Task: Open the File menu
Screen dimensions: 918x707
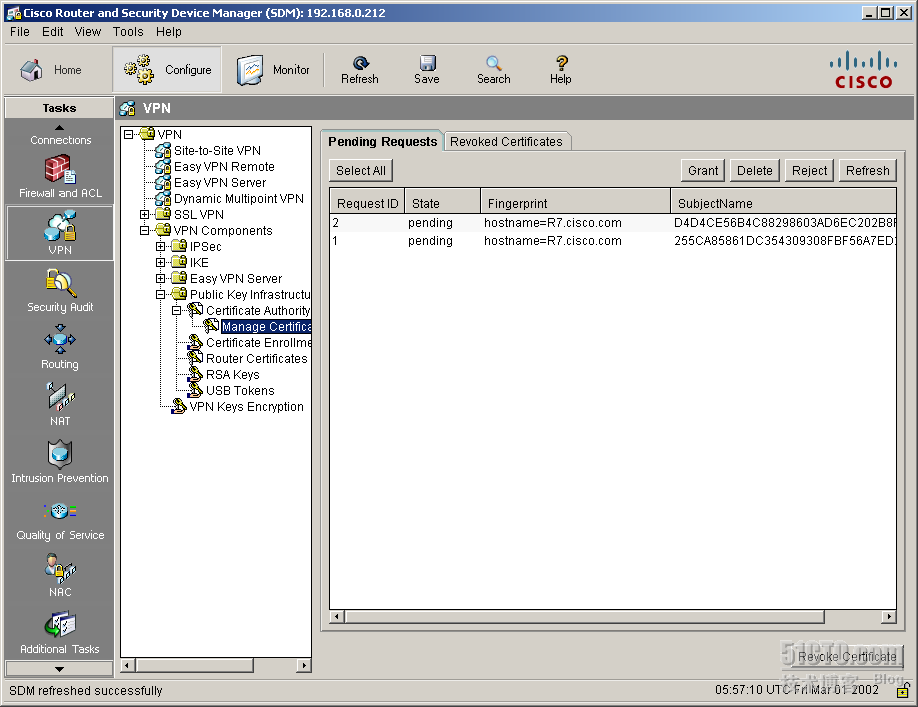Action: (20, 32)
